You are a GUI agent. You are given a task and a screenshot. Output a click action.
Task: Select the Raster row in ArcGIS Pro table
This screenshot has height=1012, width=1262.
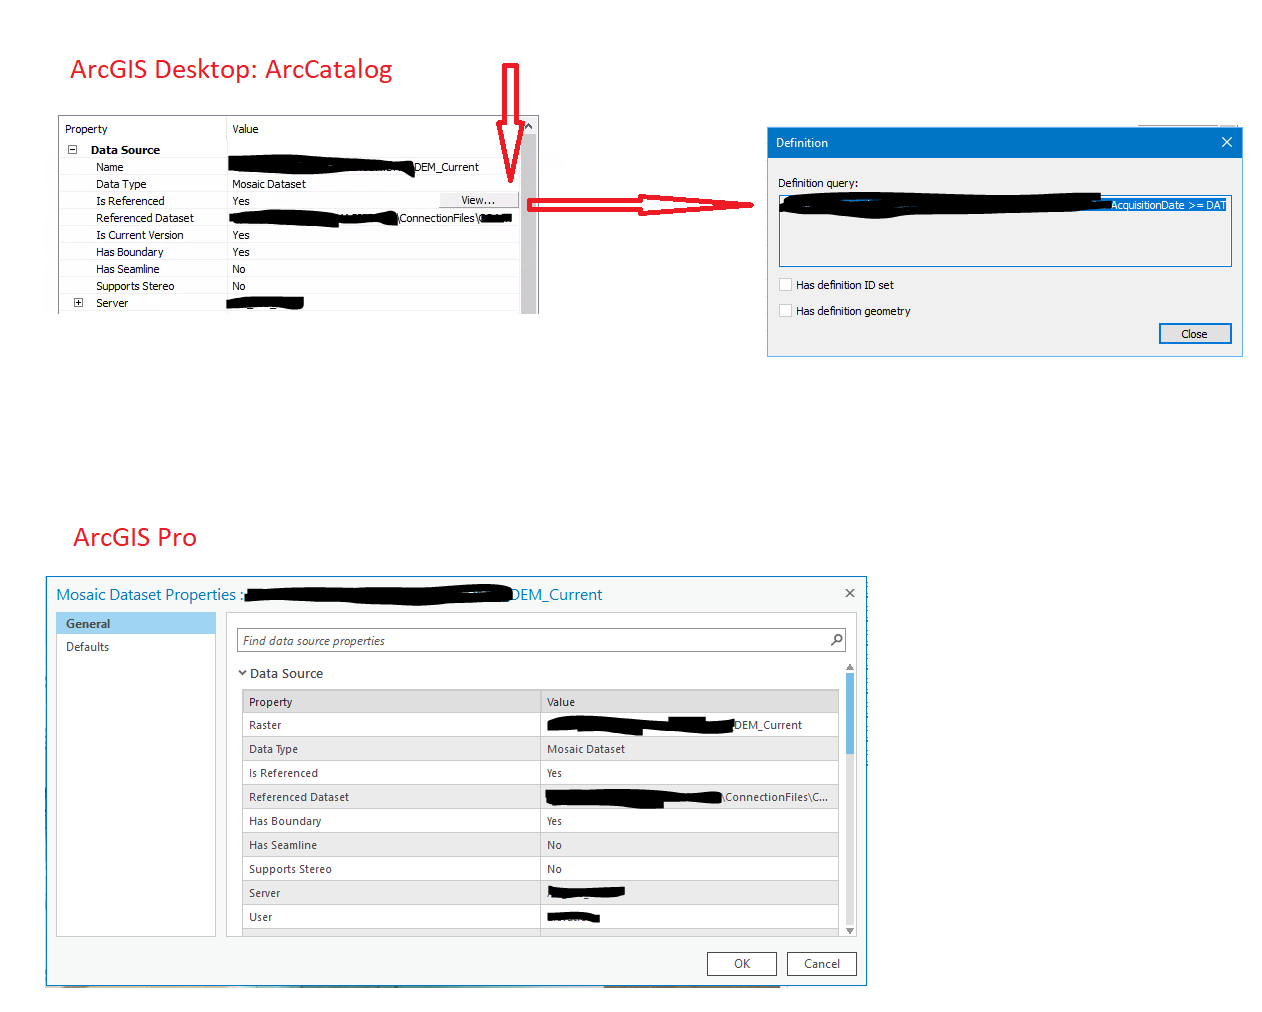coord(540,725)
